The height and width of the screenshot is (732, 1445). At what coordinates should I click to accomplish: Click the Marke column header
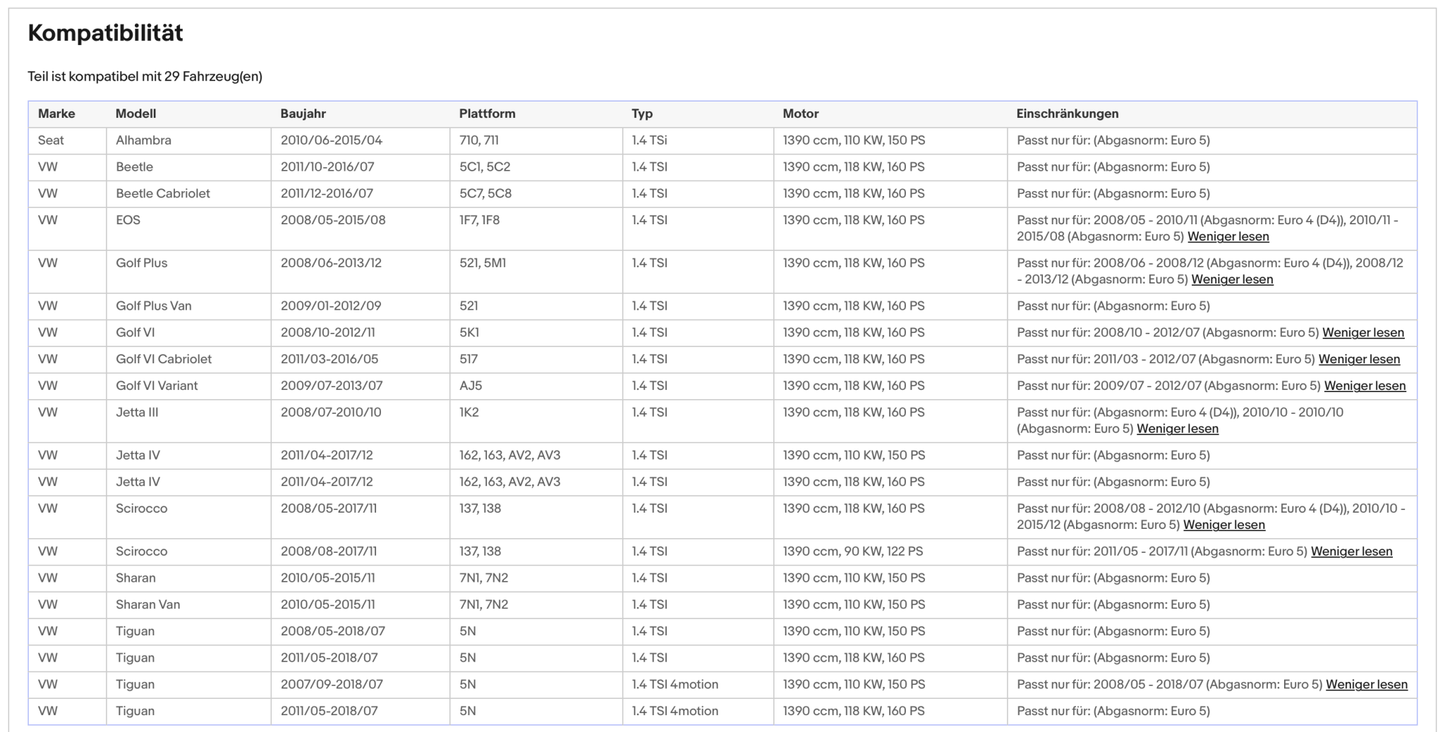click(57, 114)
